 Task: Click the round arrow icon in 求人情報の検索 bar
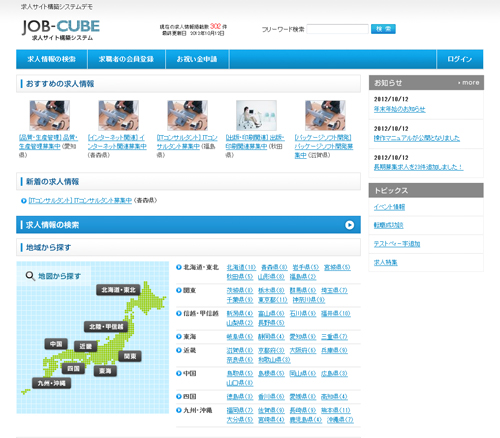(349, 225)
